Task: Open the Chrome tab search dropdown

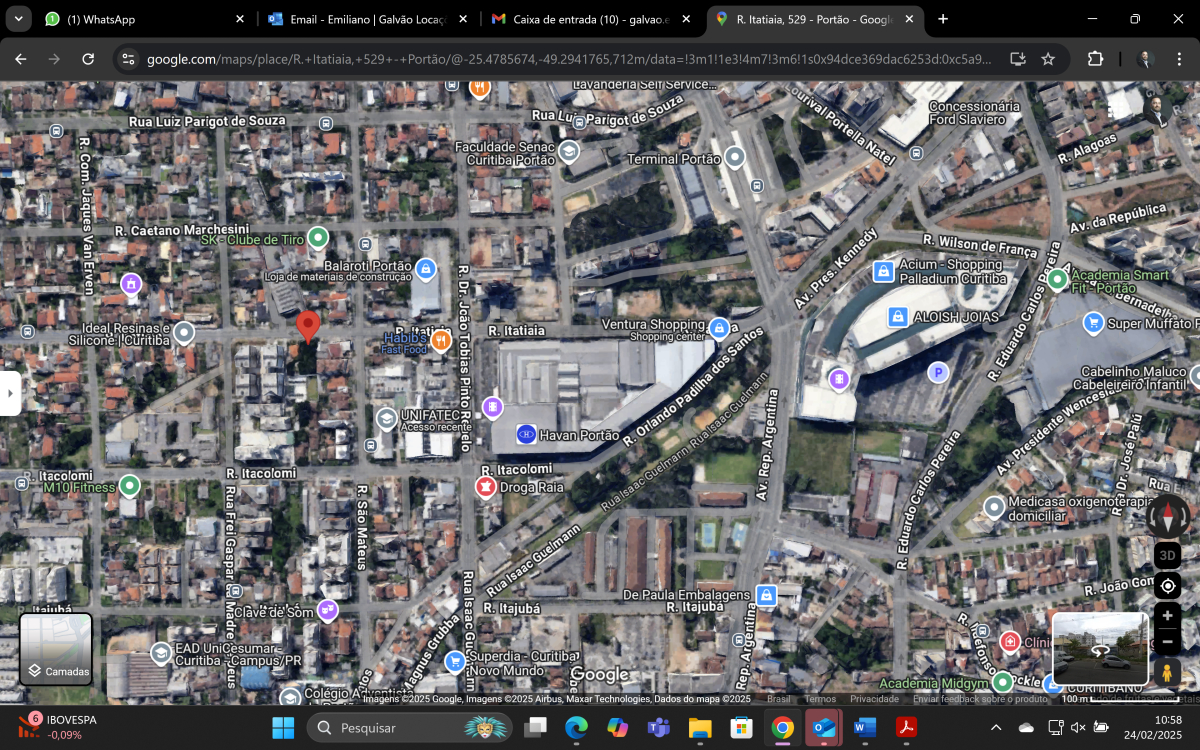Action: pos(20,19)
